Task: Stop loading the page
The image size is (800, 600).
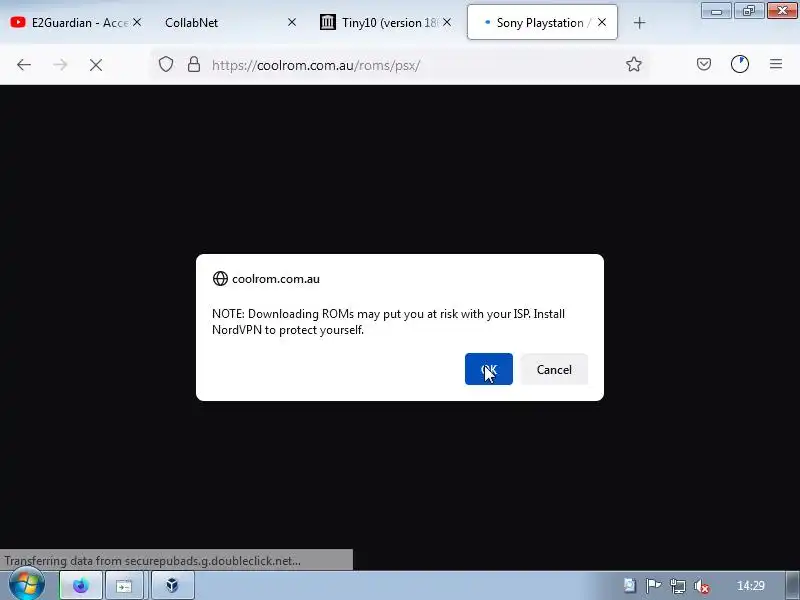Action: [96, 65]
